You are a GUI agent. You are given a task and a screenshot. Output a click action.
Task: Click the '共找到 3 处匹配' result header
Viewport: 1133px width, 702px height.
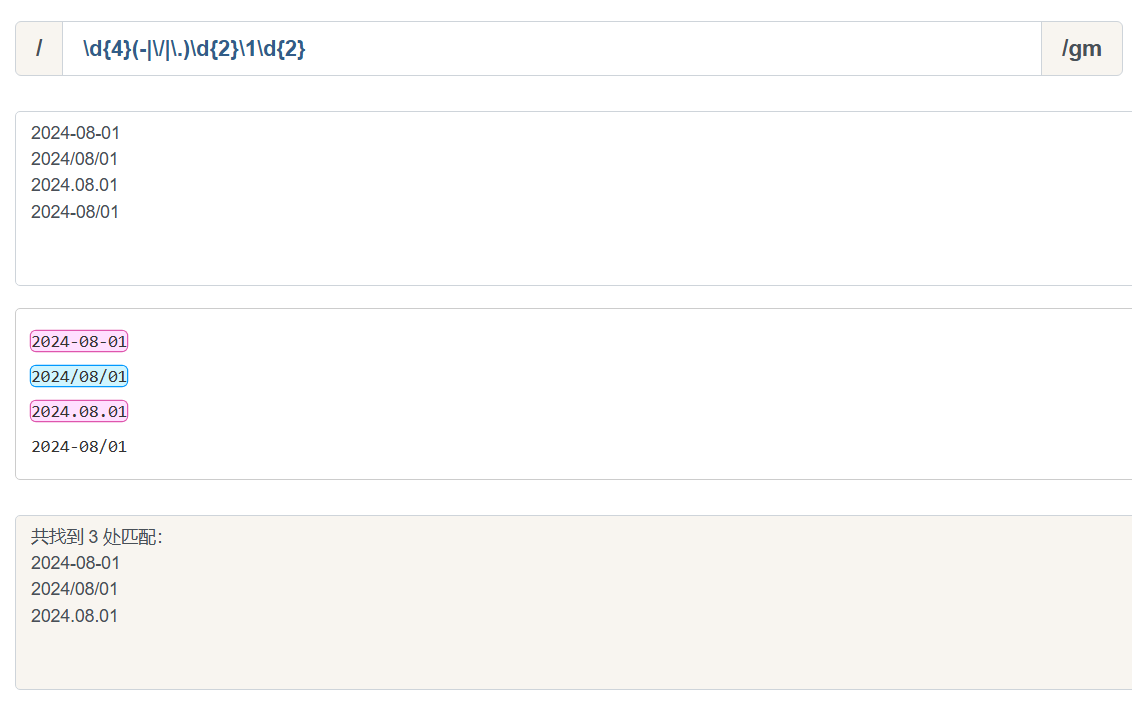(x=97, y=537)
